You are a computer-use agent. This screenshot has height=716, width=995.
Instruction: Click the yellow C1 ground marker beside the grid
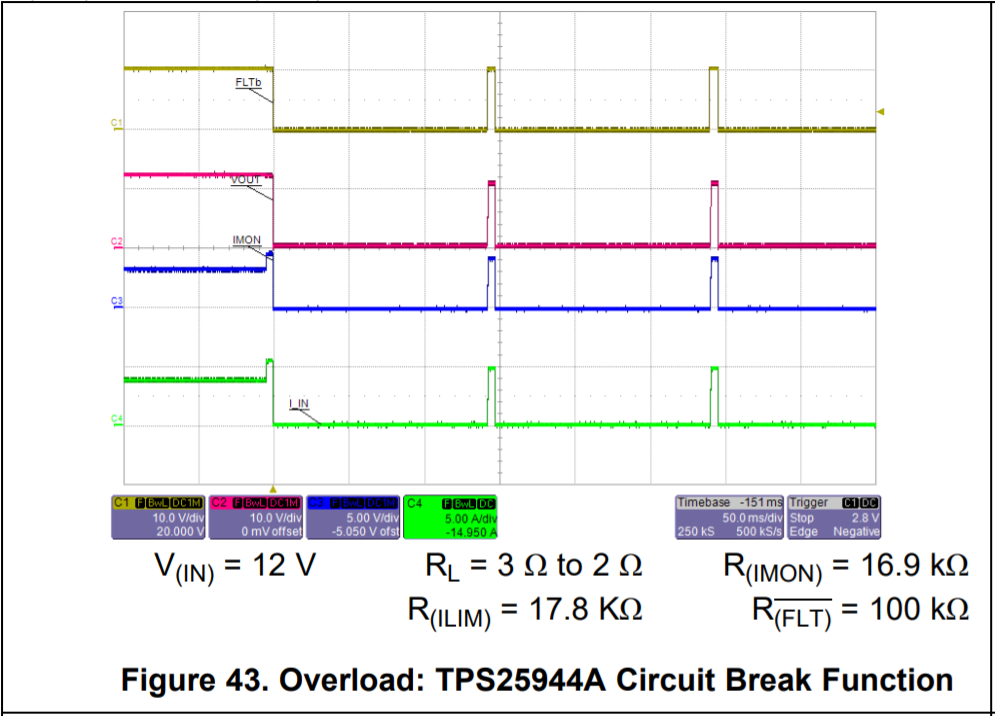(117, 124)
